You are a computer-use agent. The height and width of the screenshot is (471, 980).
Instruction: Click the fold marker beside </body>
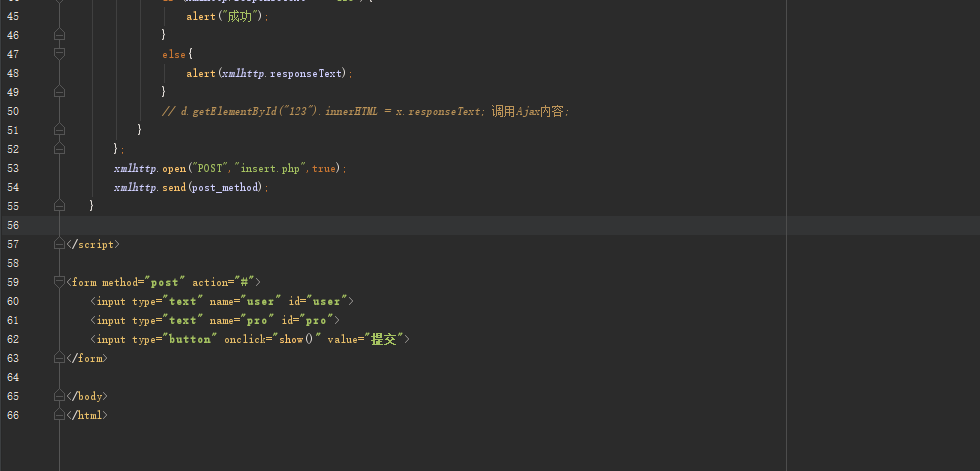click(x=59, y=396)
